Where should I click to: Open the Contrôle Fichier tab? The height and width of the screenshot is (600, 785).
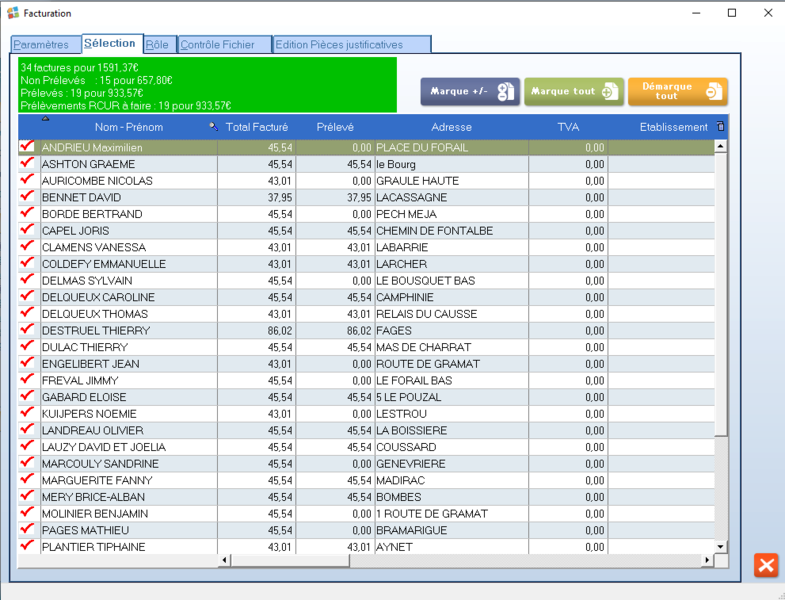[224, 45]
